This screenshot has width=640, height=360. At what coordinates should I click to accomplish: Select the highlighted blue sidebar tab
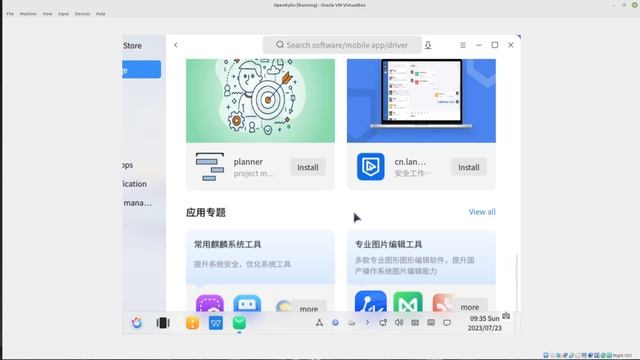[x=142, y=69]
